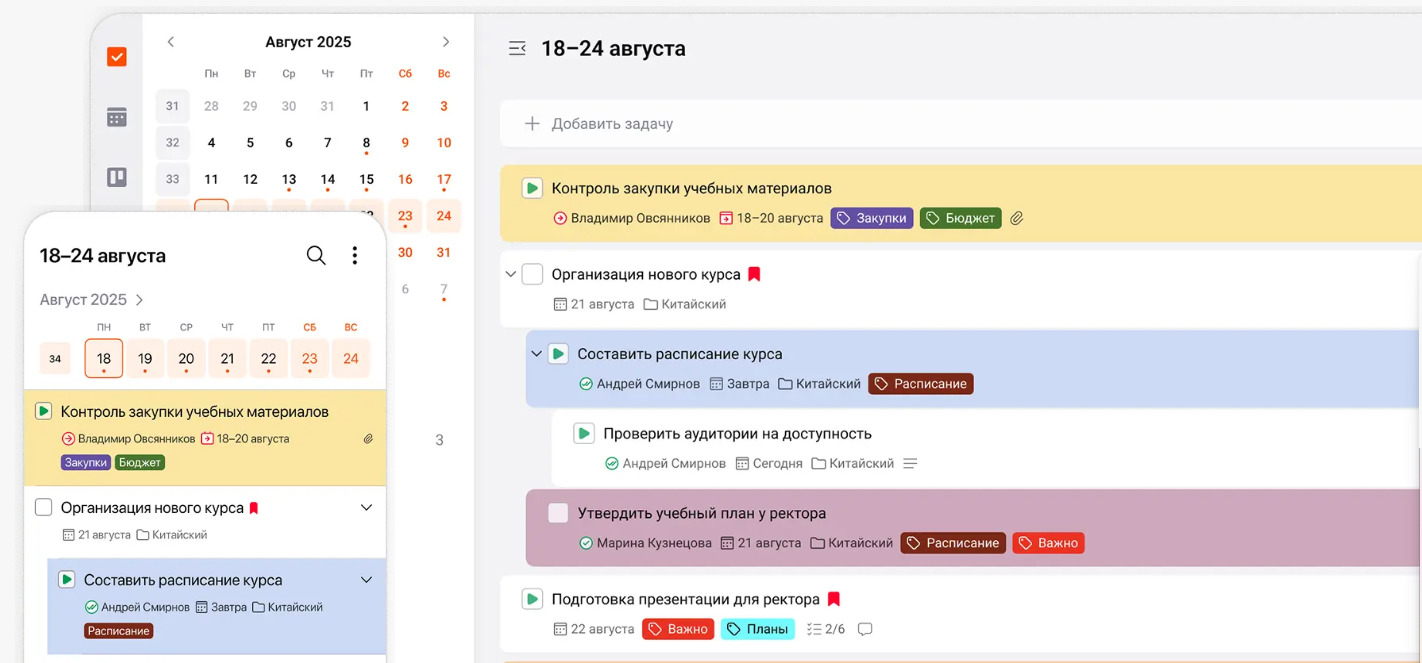This screenshot has width=1422, height=663.
Task: Open the calendar view from the left sidebar
Action: coord(116,116)
